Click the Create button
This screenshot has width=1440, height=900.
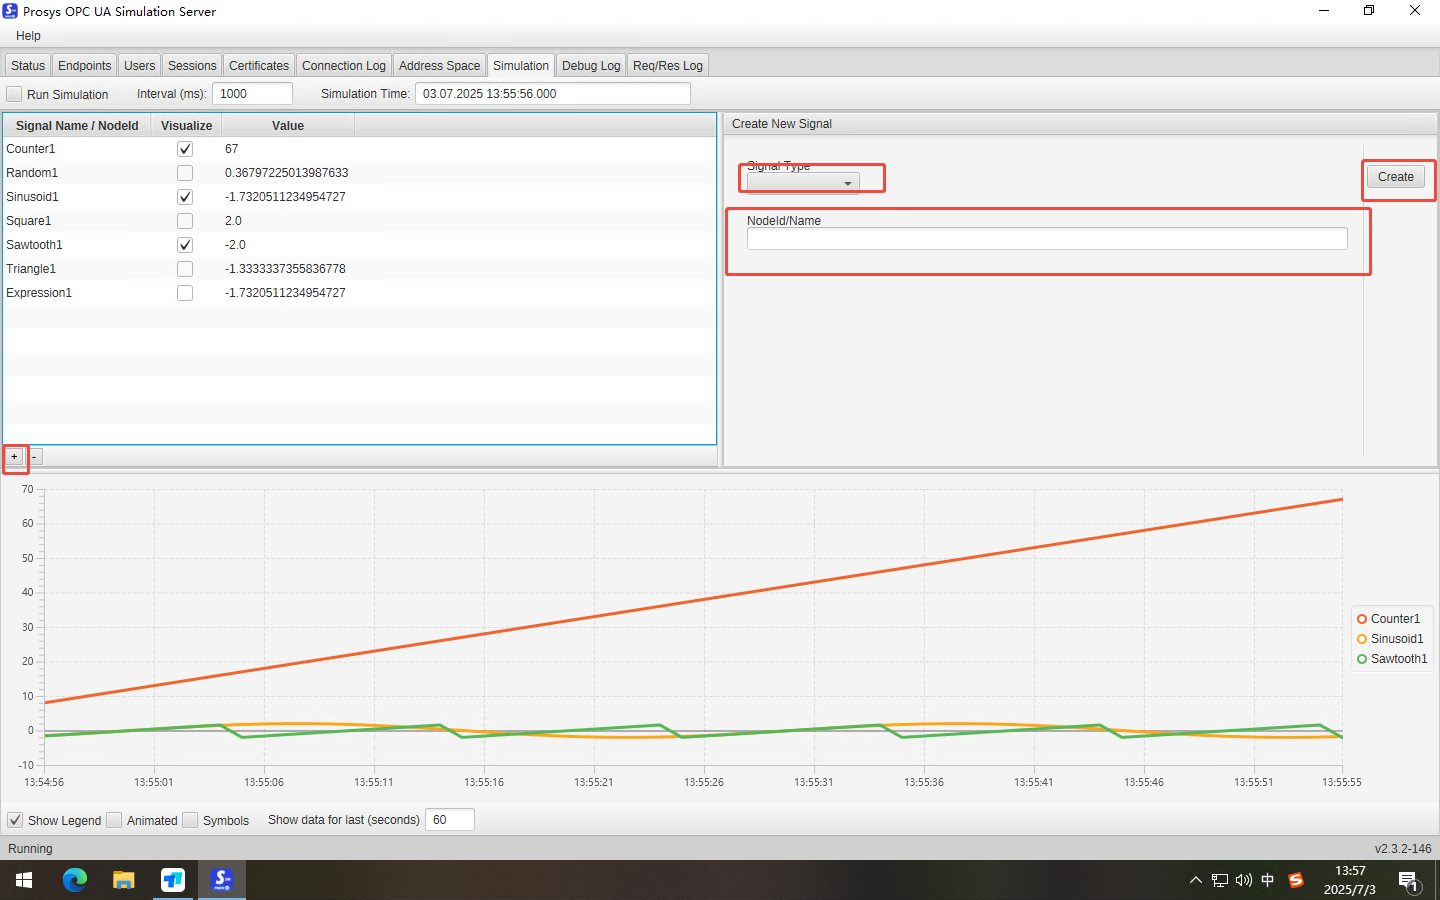click(x=1396, y=176)
